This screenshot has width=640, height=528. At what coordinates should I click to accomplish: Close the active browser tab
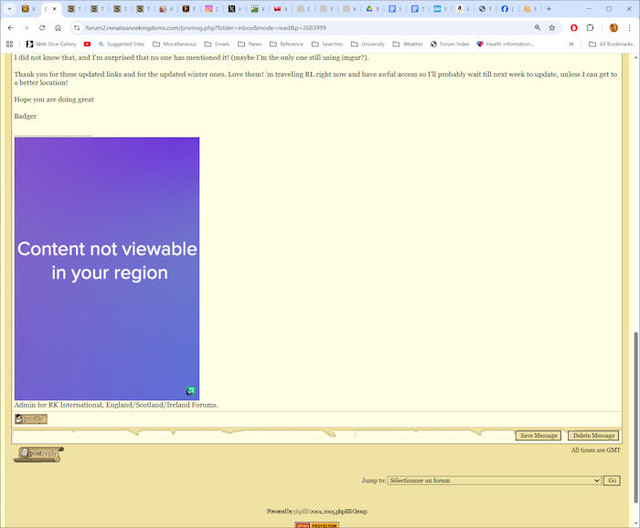tap(54, 9)
